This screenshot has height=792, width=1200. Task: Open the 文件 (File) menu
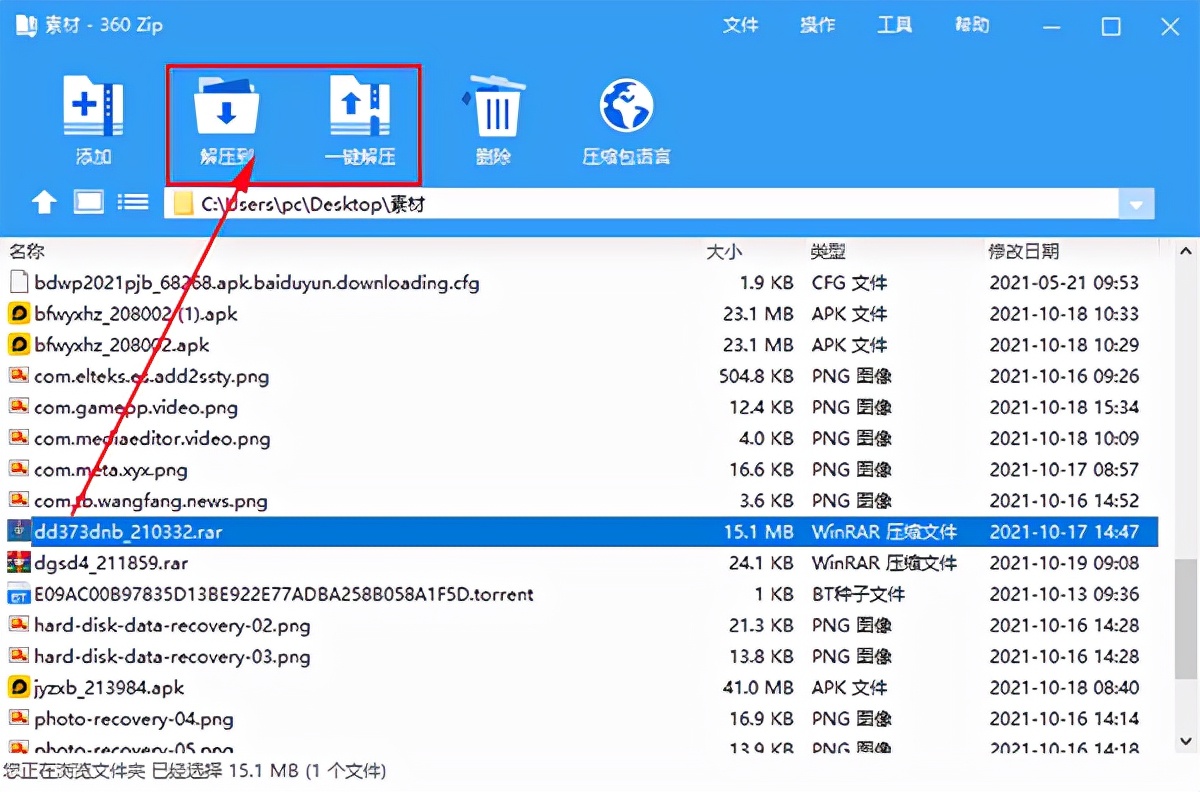pos(741,25)
